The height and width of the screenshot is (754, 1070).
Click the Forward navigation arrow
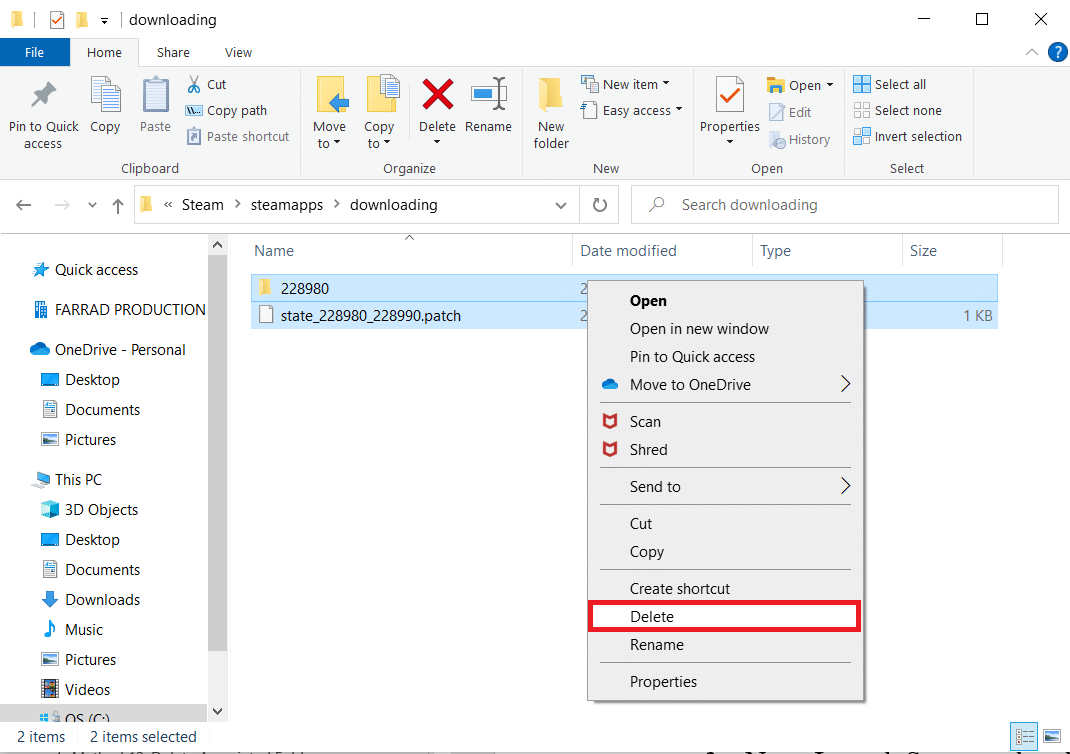click(62, 205)
